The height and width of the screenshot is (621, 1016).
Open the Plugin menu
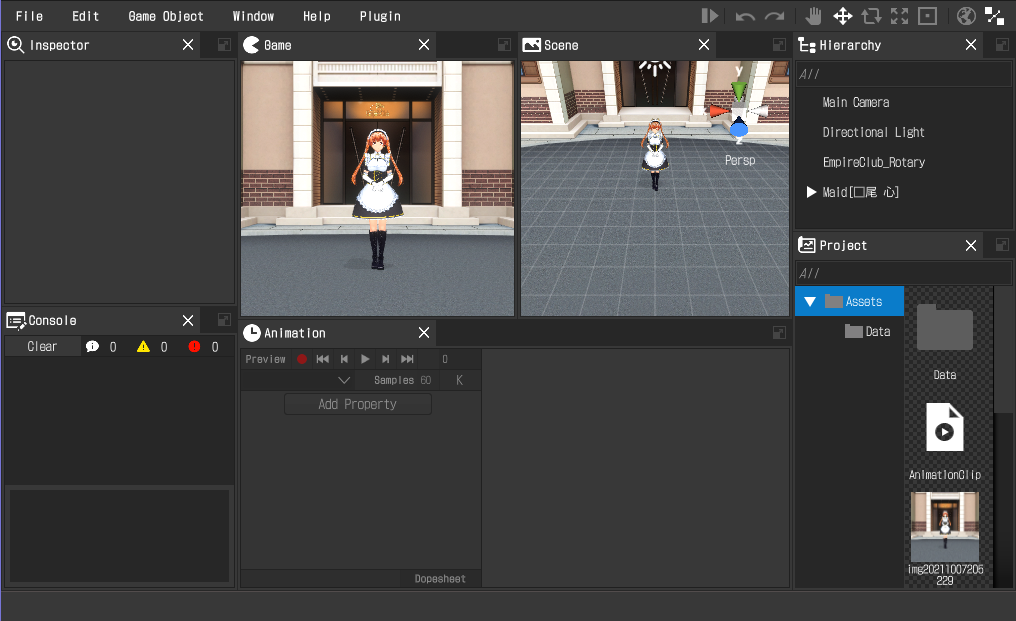[380, 16]
